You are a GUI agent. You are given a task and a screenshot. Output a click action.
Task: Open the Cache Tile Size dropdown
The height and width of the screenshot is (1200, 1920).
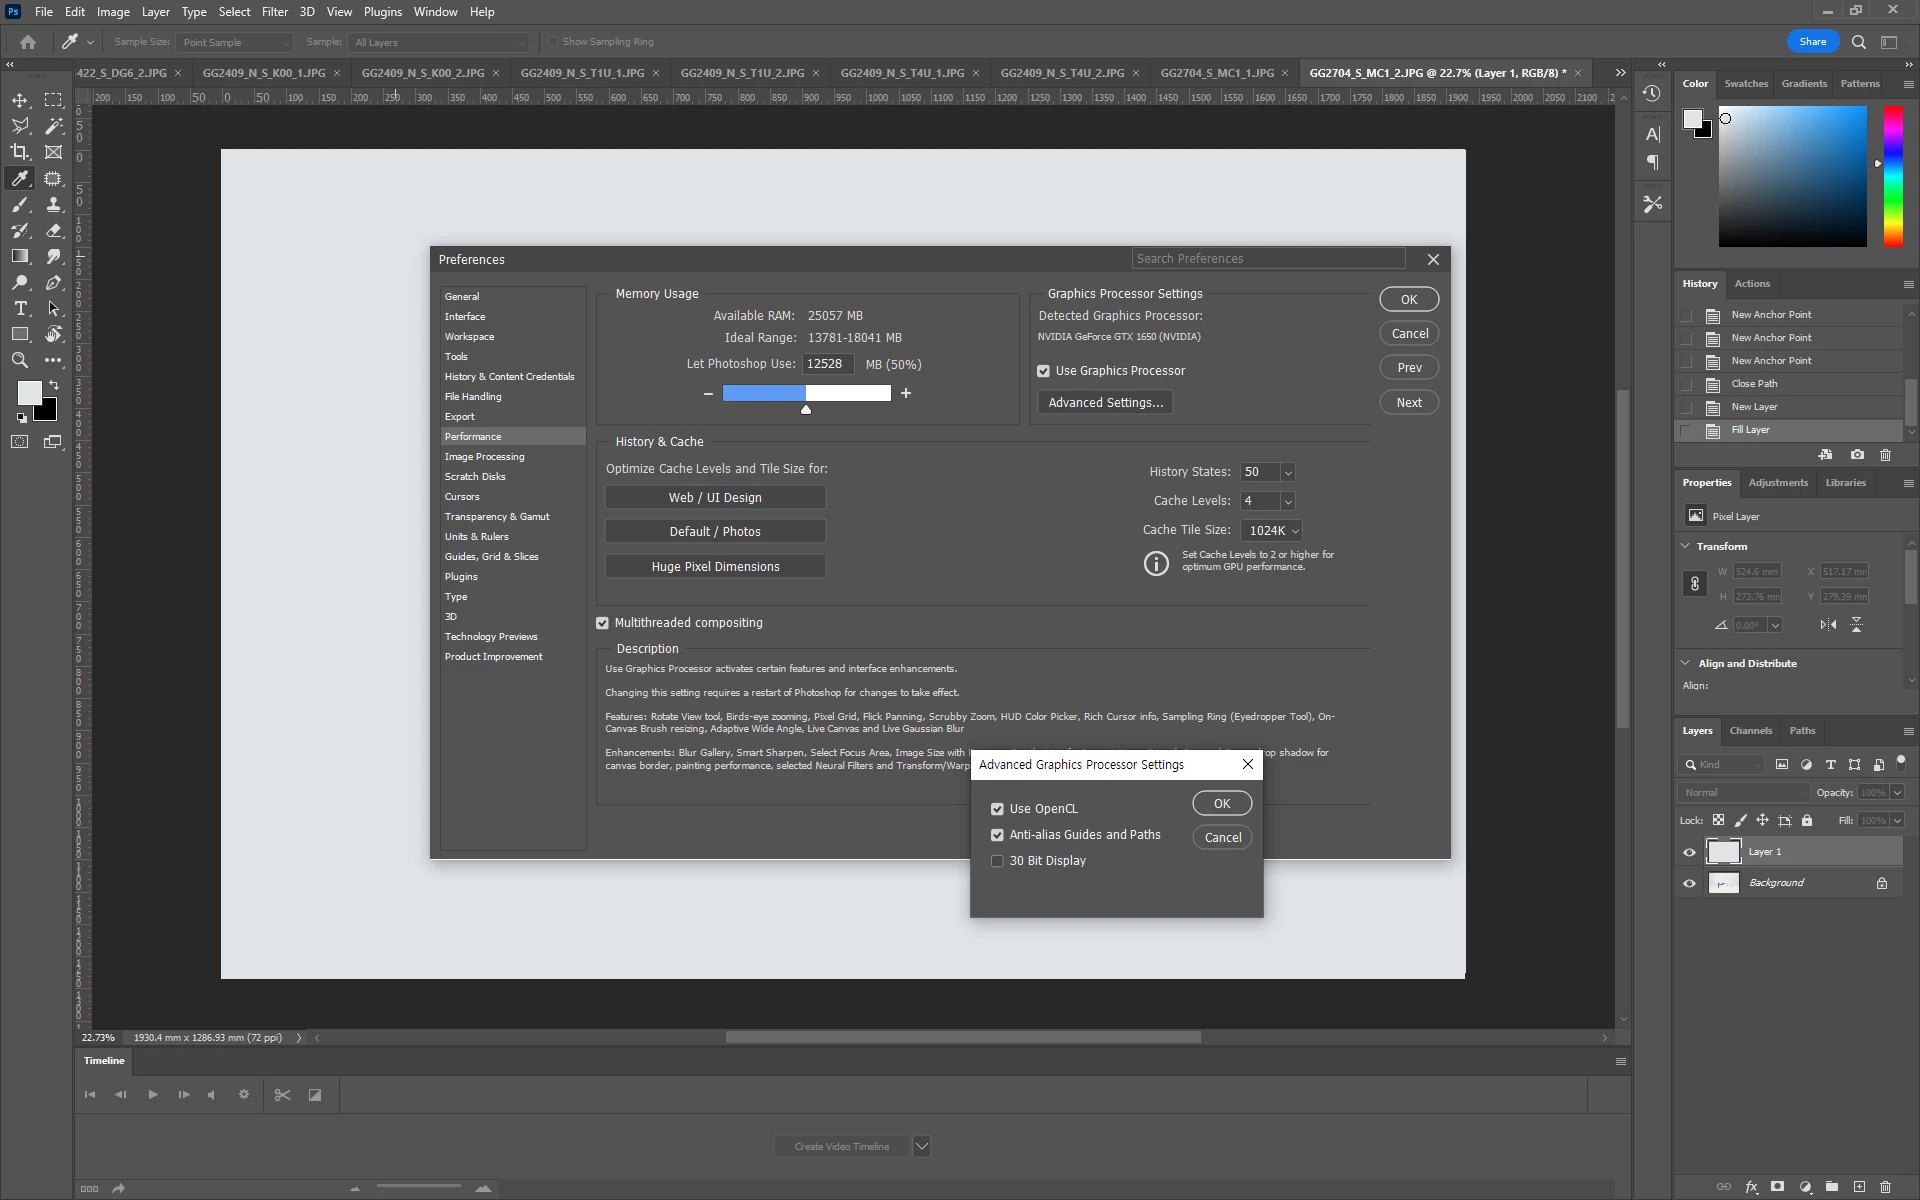point(1273,531)
